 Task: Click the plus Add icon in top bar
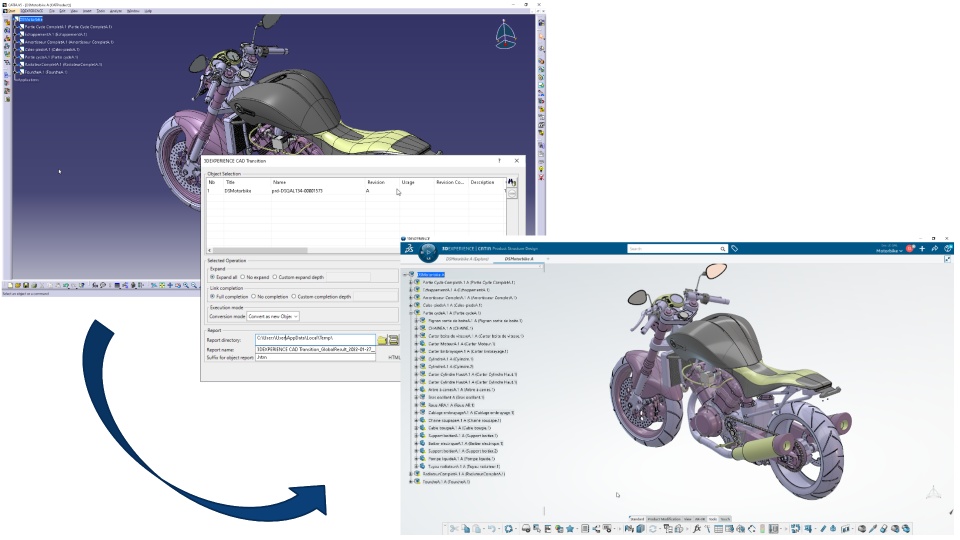pyautogui.click(x=922, y=249)
